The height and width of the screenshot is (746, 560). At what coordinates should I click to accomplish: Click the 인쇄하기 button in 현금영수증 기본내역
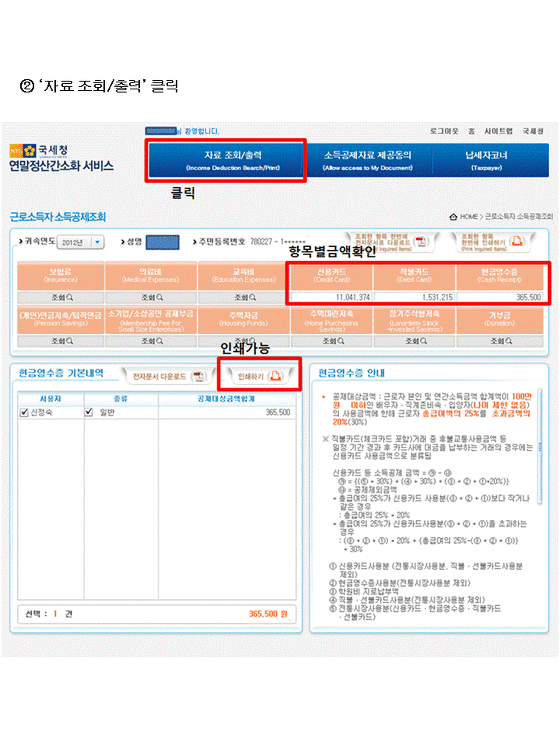point(259,376)
